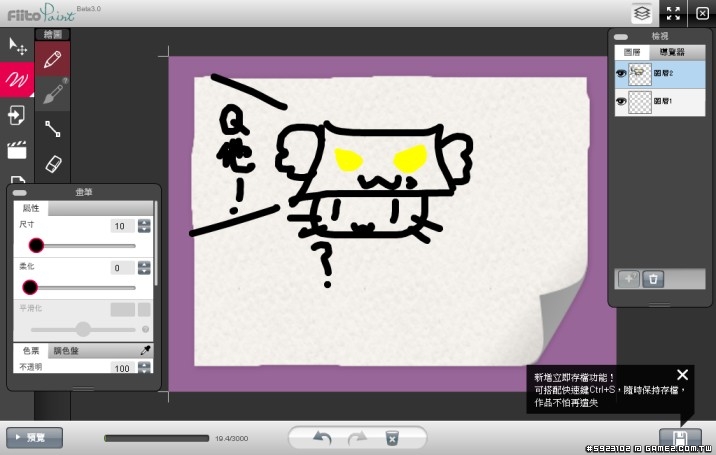Collapse the pencil properties panel
The image size is (716, 455).
20,191
